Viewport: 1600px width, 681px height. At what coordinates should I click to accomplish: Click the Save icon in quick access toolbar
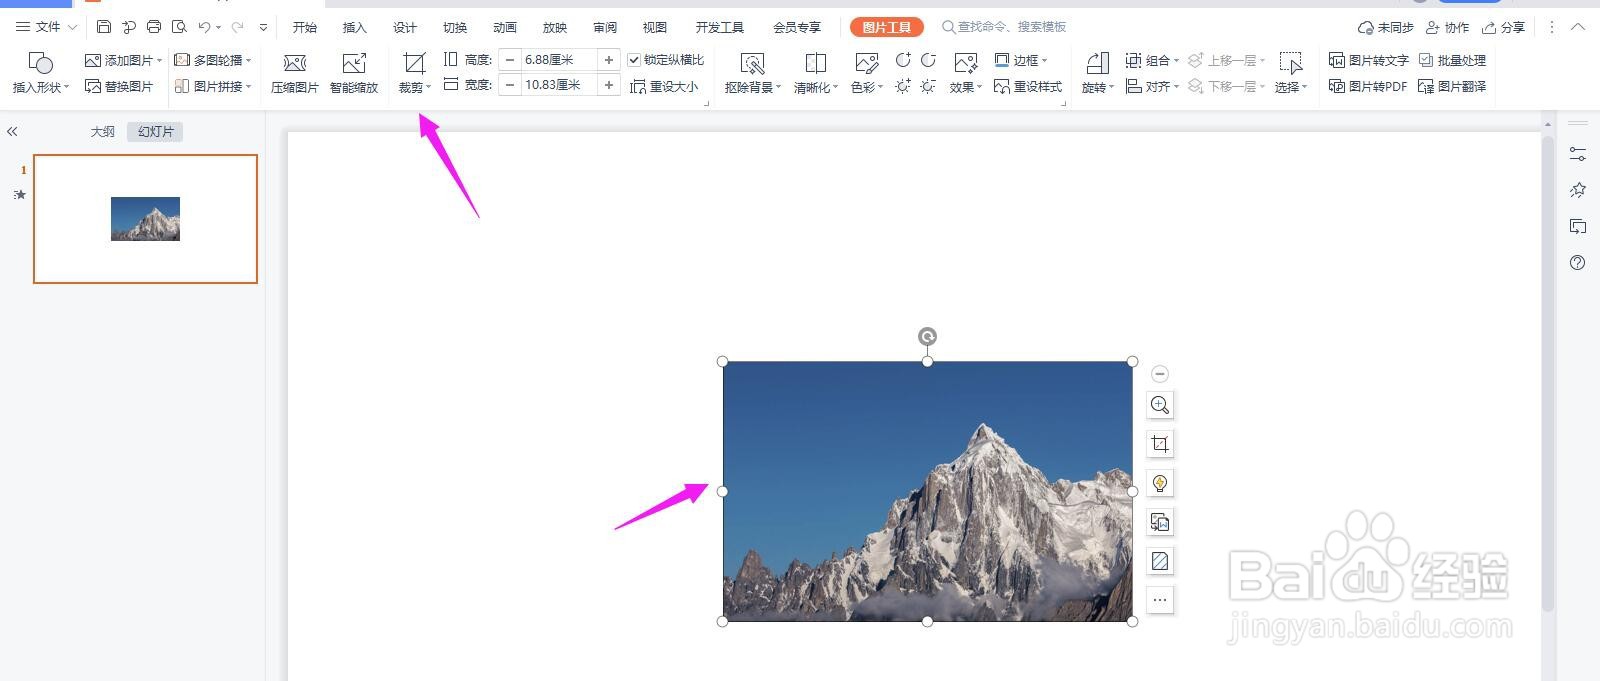[x=104, y=27]
